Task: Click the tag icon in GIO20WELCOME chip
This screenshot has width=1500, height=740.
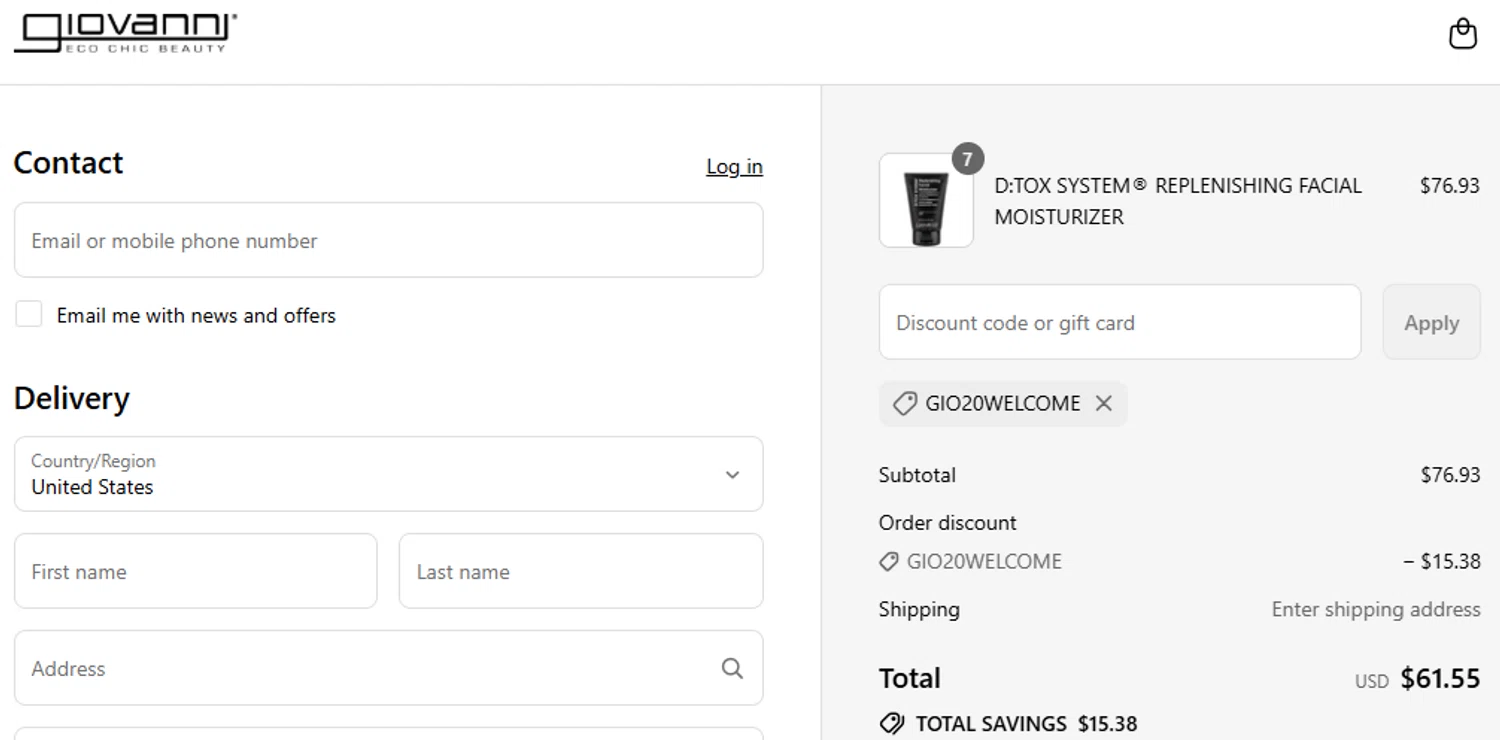Action: tap(904, 403)
